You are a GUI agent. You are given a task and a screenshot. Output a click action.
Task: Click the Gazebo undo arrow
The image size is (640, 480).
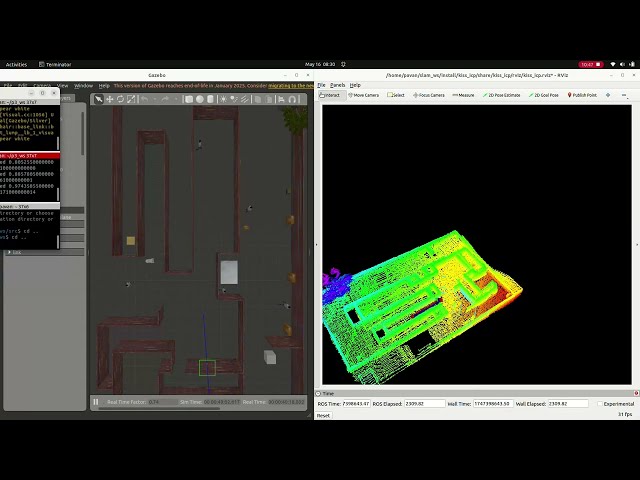(144, 99)
